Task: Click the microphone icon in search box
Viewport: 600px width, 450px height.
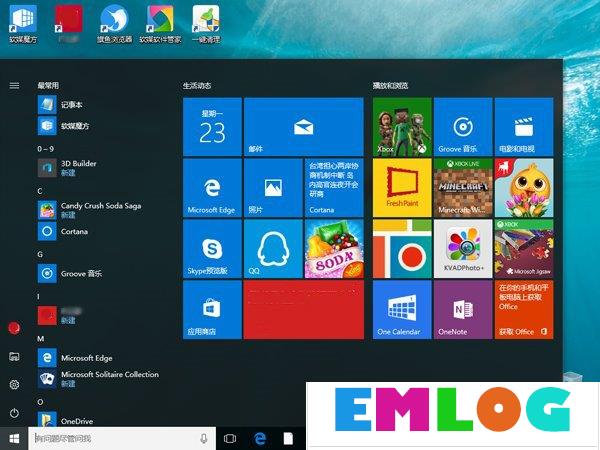Action: 204,439
